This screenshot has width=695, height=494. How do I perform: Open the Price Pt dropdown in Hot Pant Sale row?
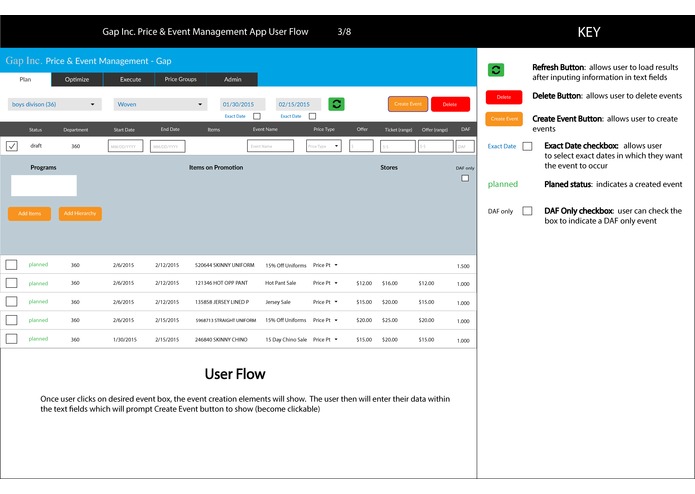(x=325, y=283)
